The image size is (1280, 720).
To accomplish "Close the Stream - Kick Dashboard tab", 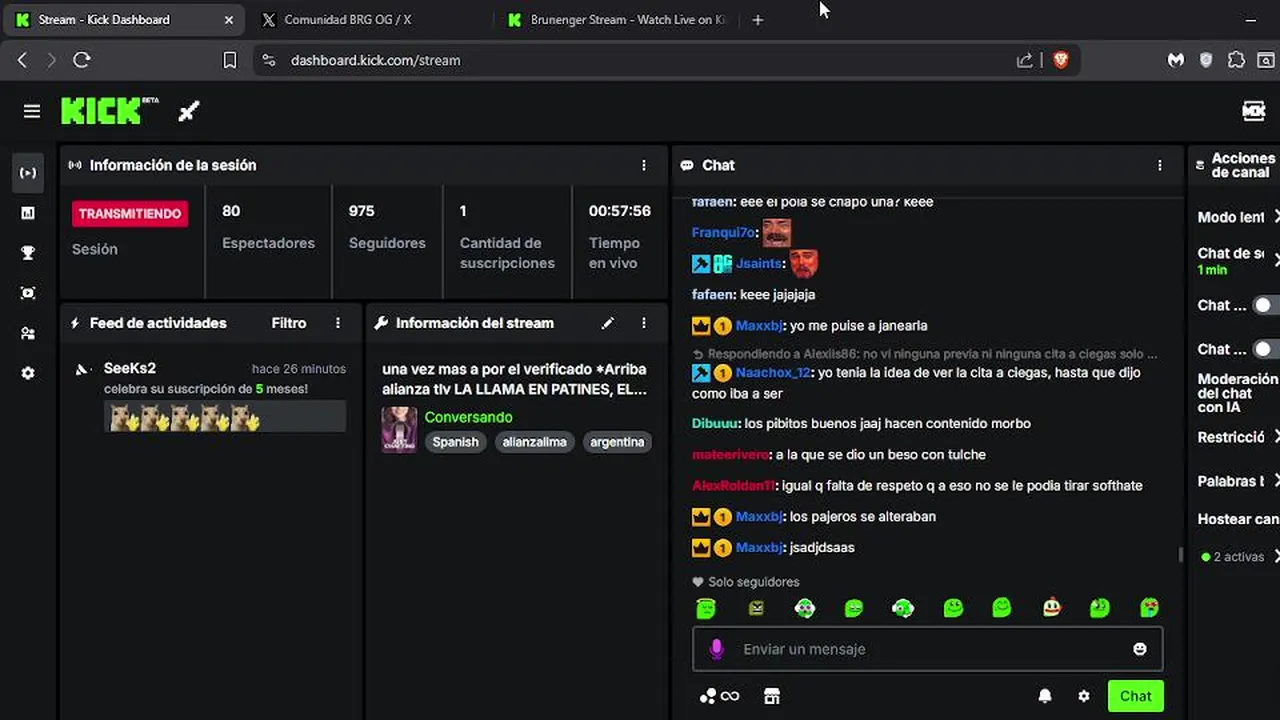I will click(x=229, y=19).
